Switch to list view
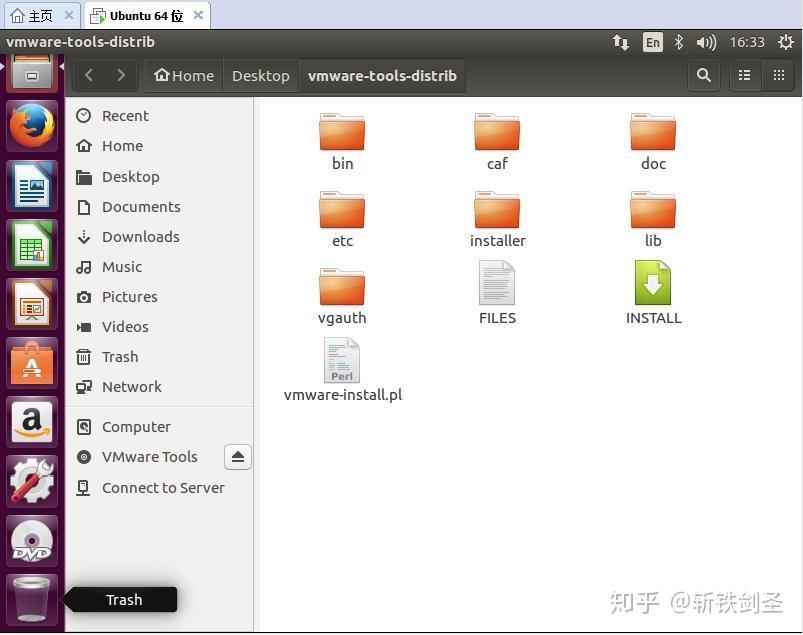 coord(745,75)
